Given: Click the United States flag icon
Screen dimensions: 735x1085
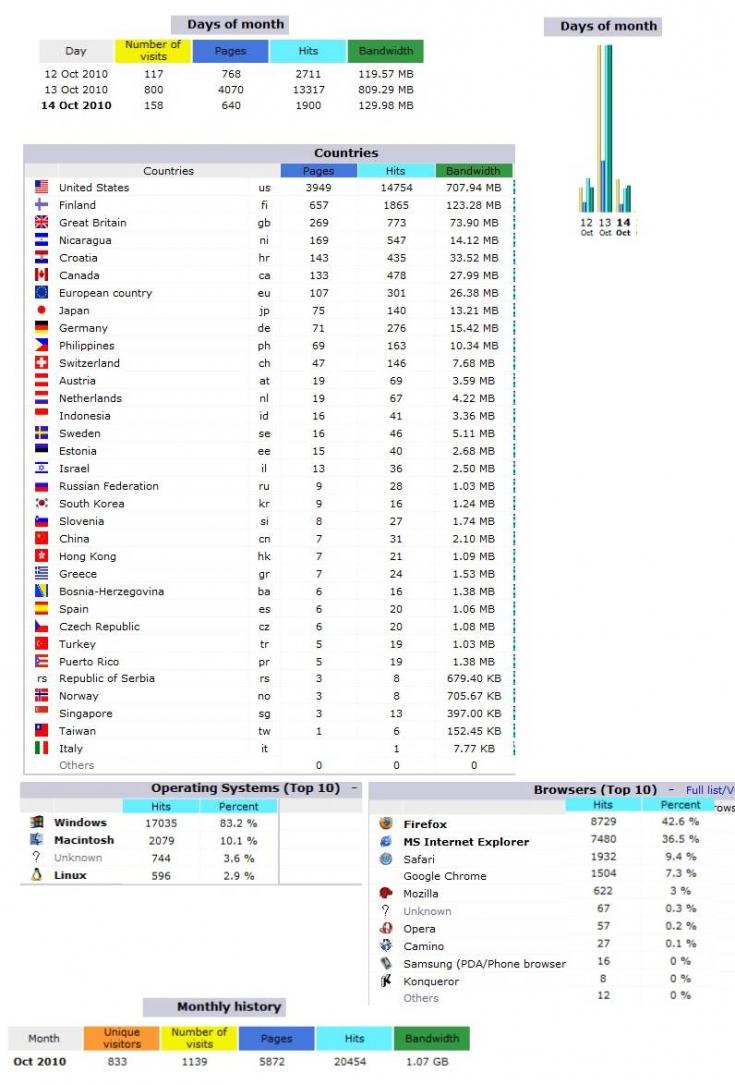Looking at the screenshot, I should coord(41,187).
